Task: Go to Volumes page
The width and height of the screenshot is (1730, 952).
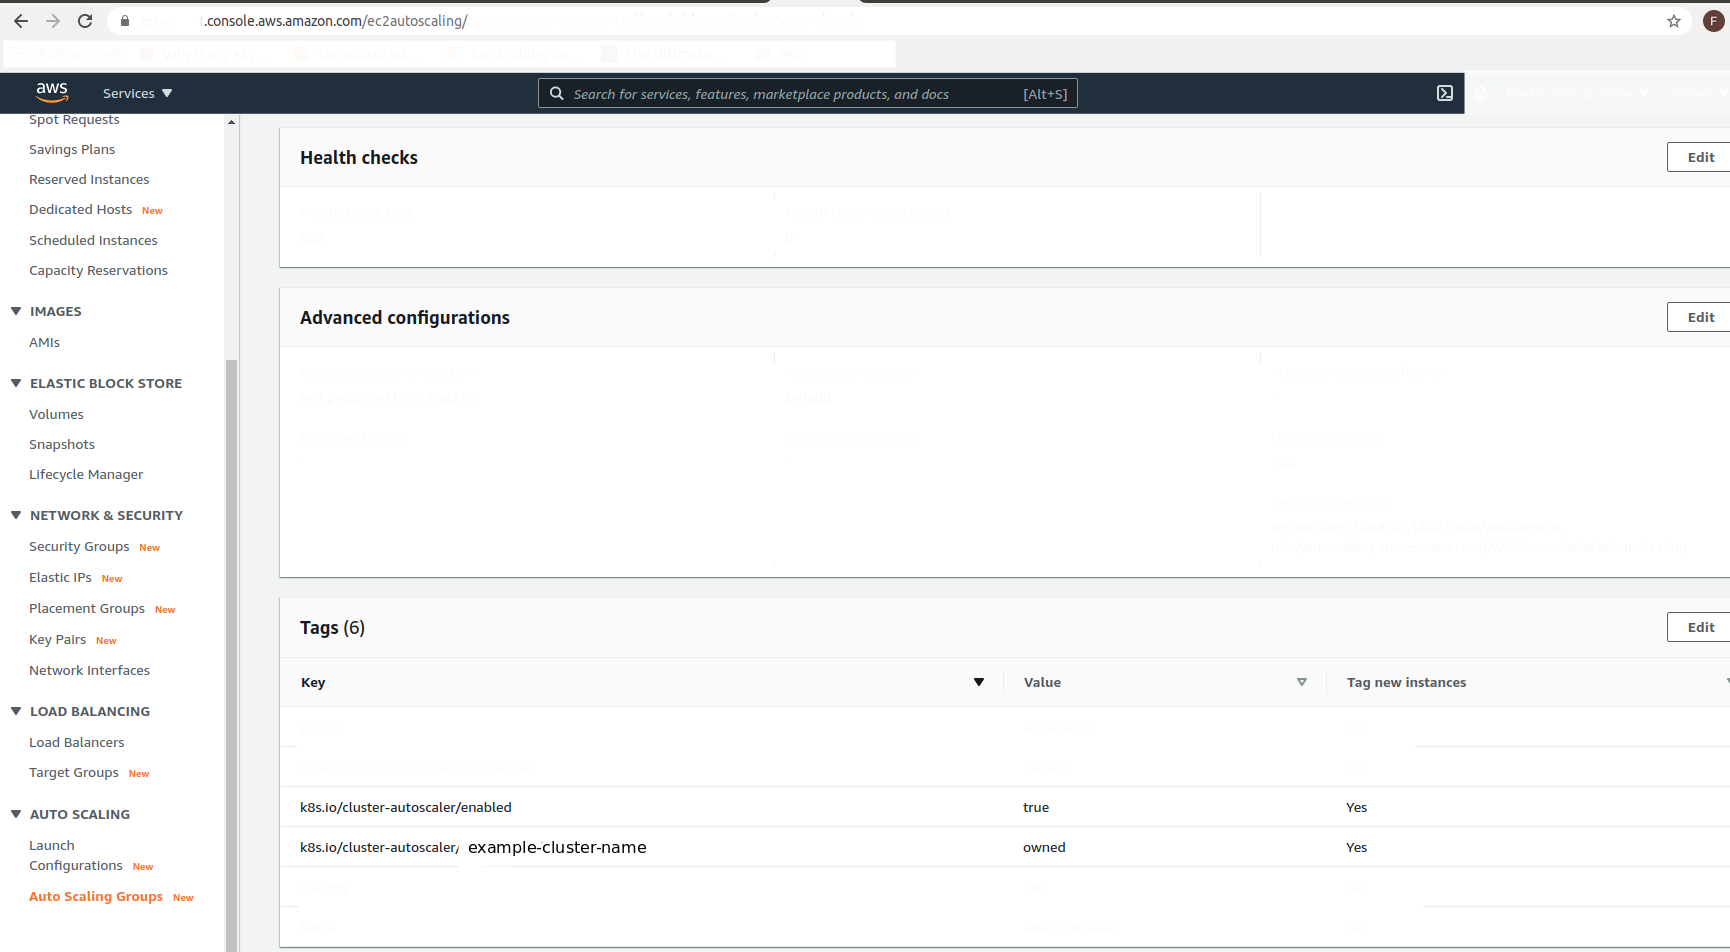Action: [x=56, y=414]
